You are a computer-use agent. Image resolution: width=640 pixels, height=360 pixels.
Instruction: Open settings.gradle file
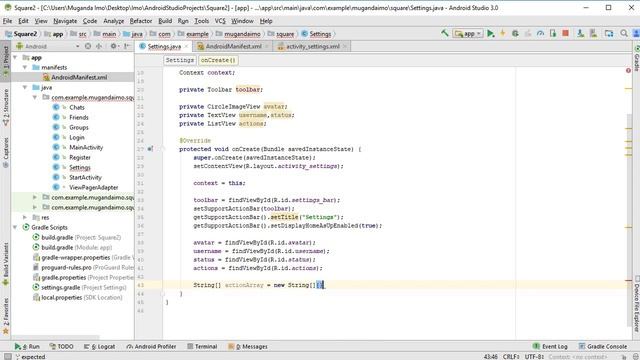click(80, 287)
